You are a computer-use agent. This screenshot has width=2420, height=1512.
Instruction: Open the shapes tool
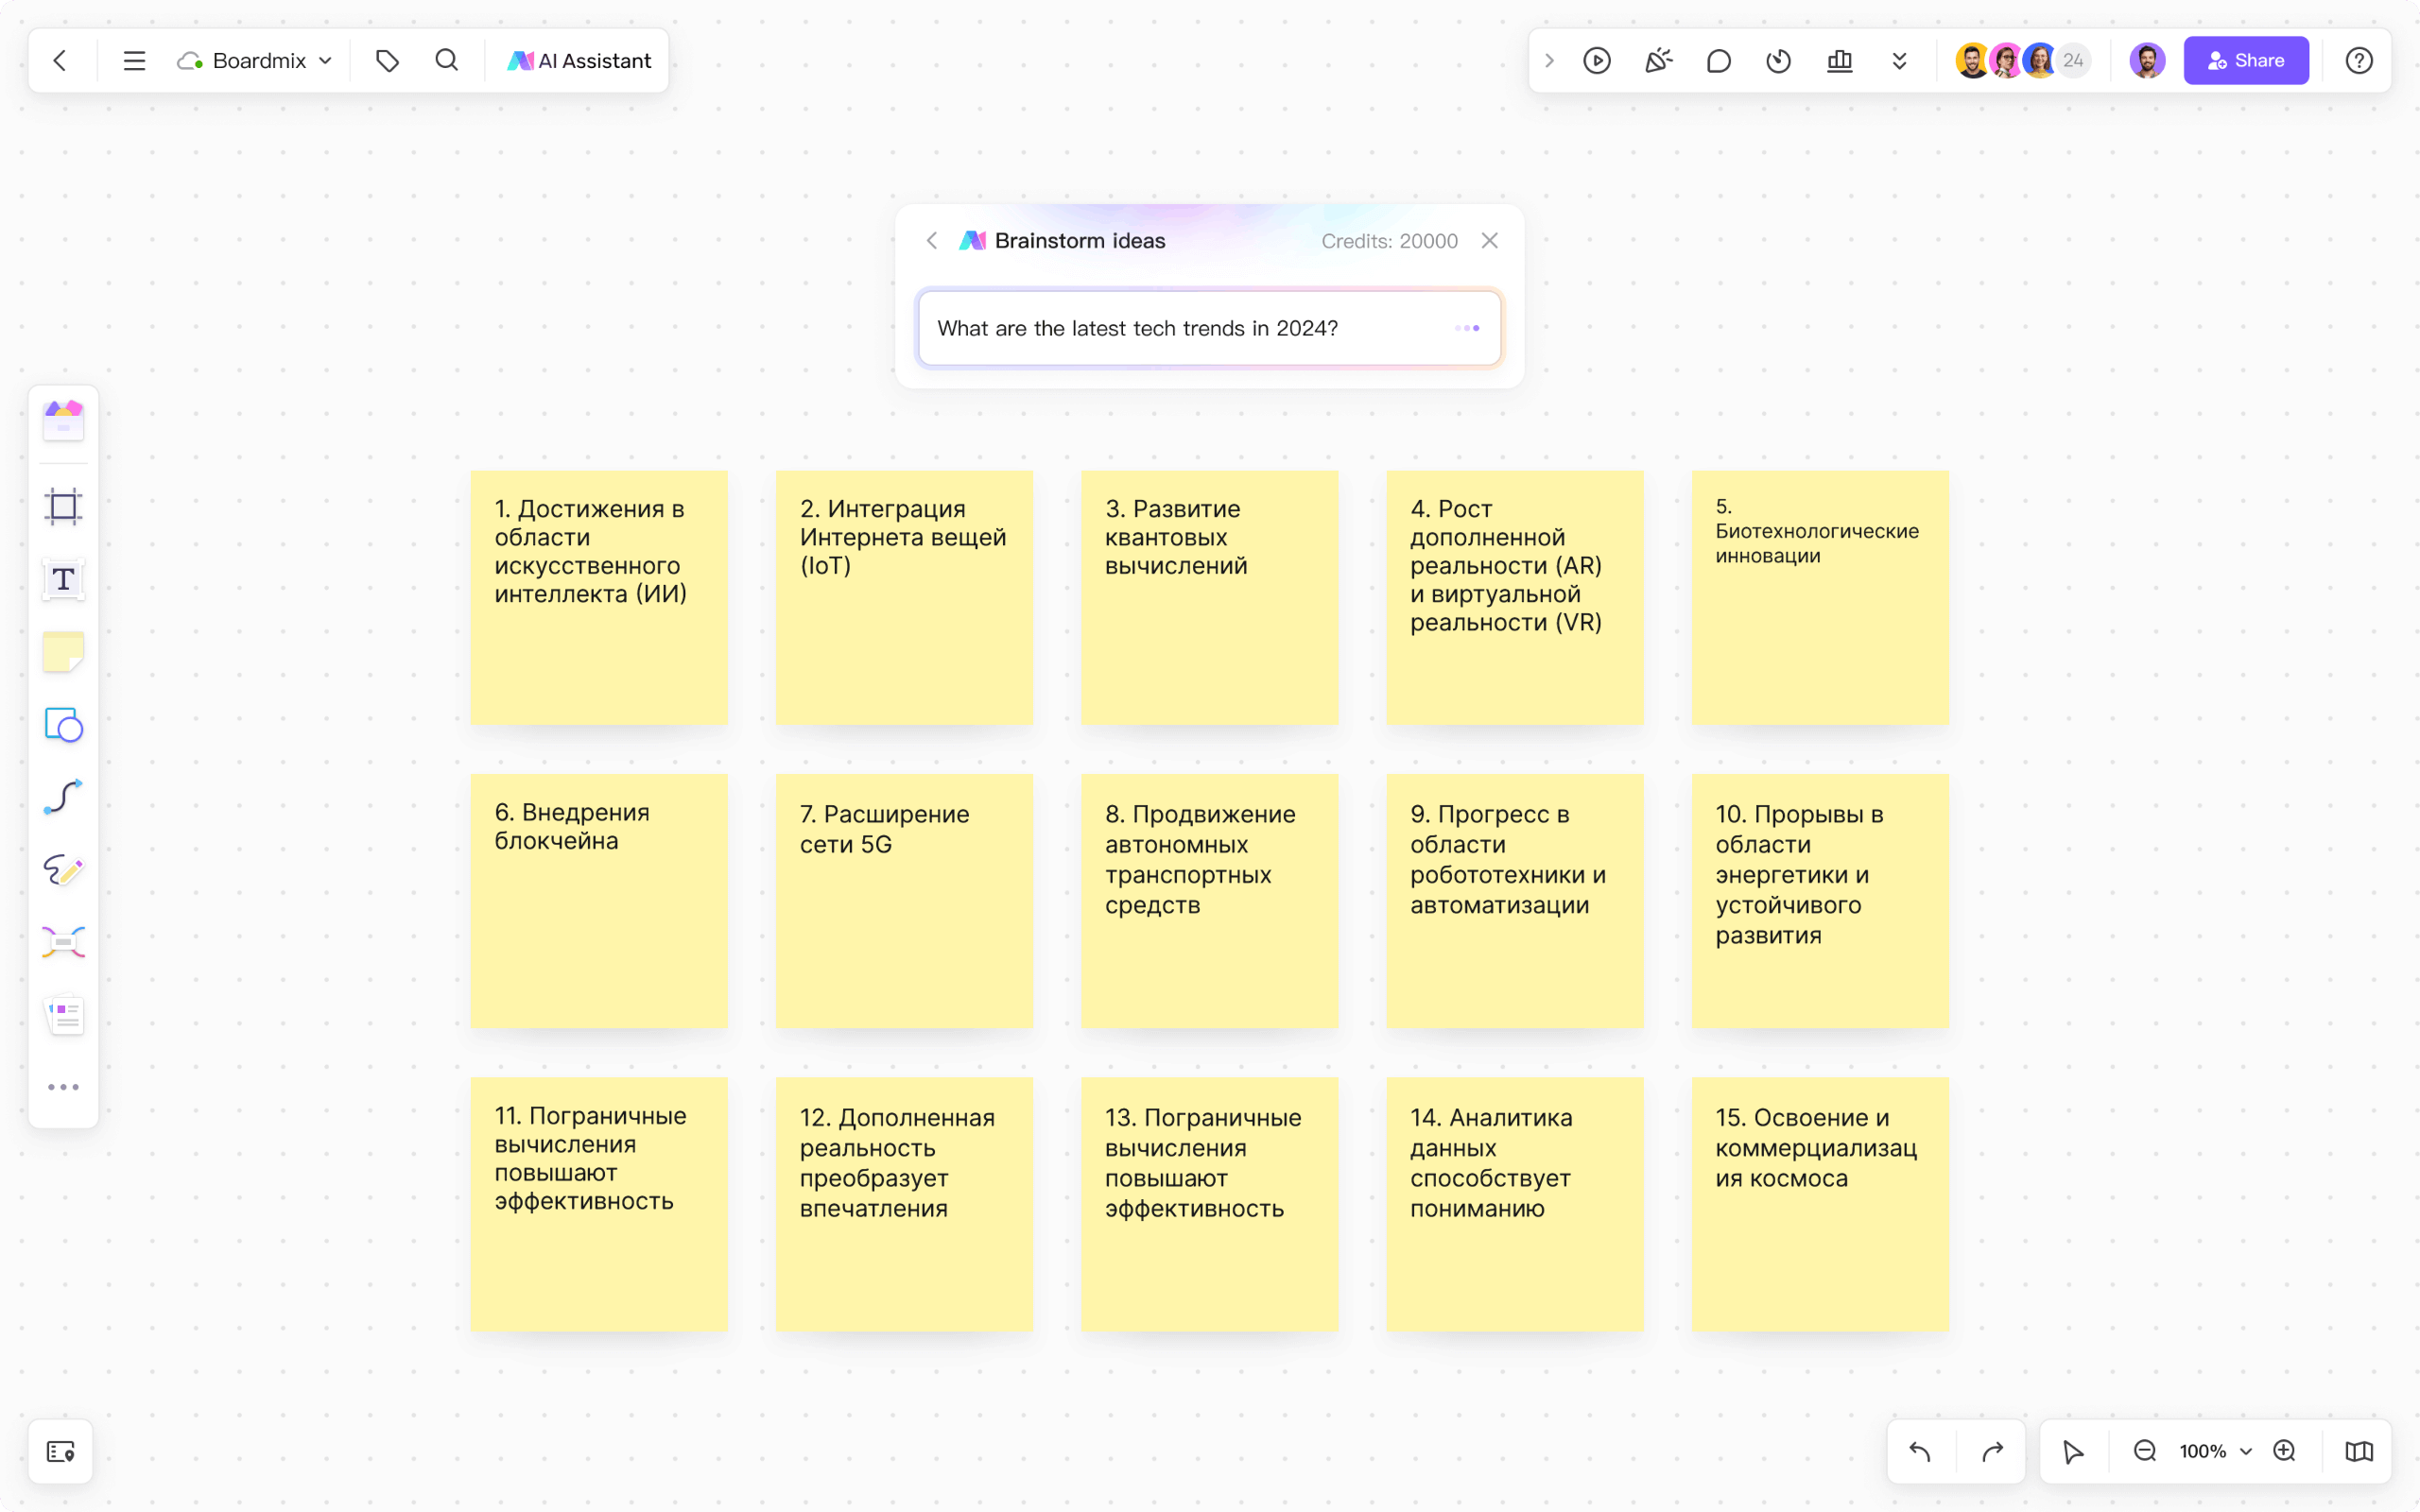63,726
